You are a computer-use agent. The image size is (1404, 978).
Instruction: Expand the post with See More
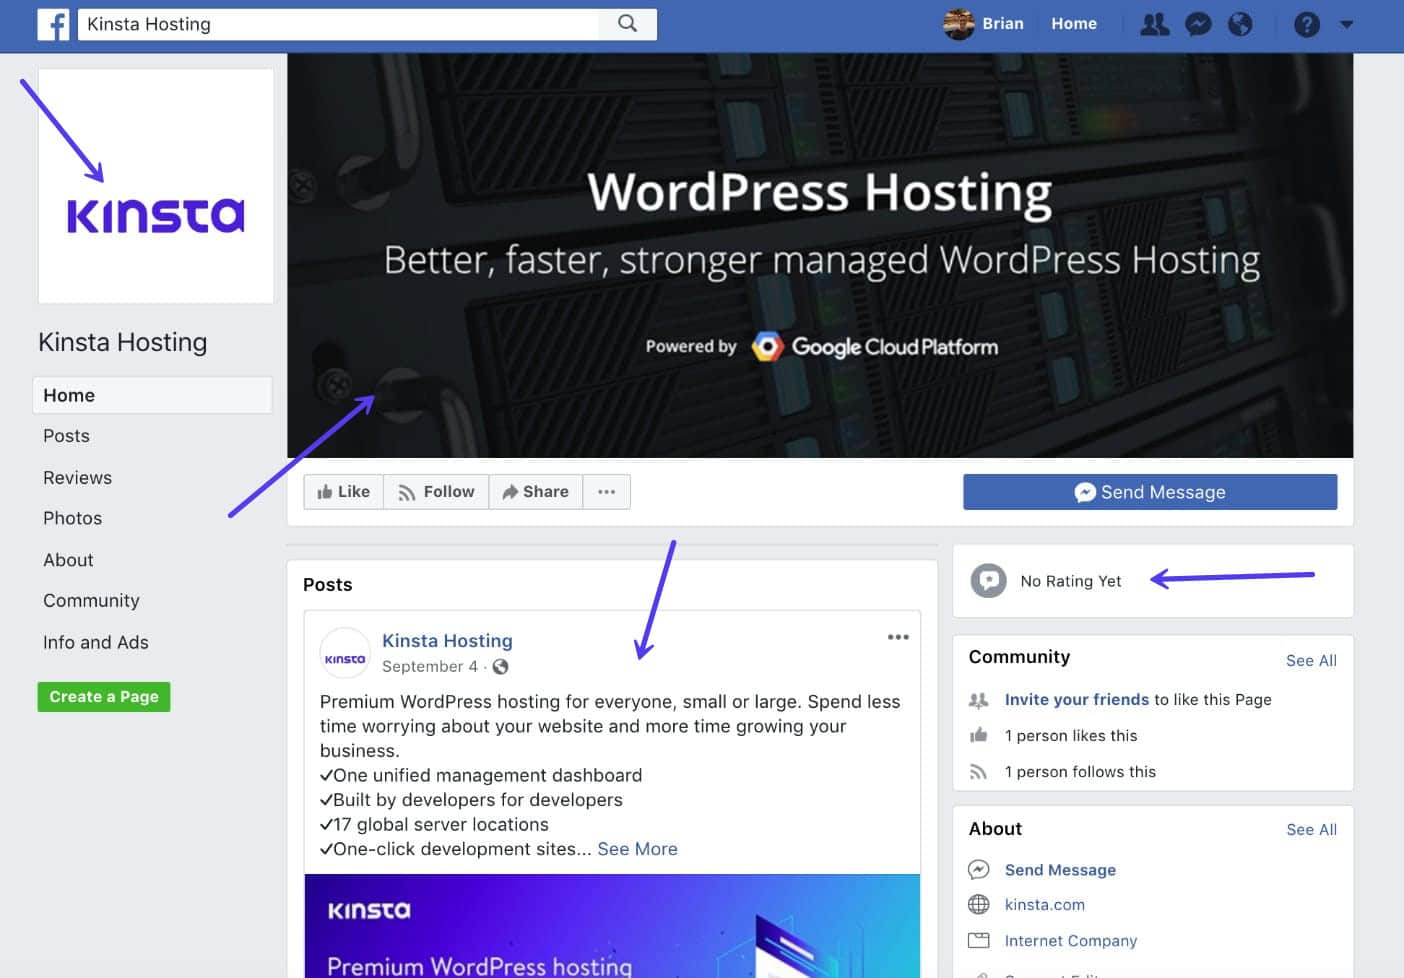637,849
